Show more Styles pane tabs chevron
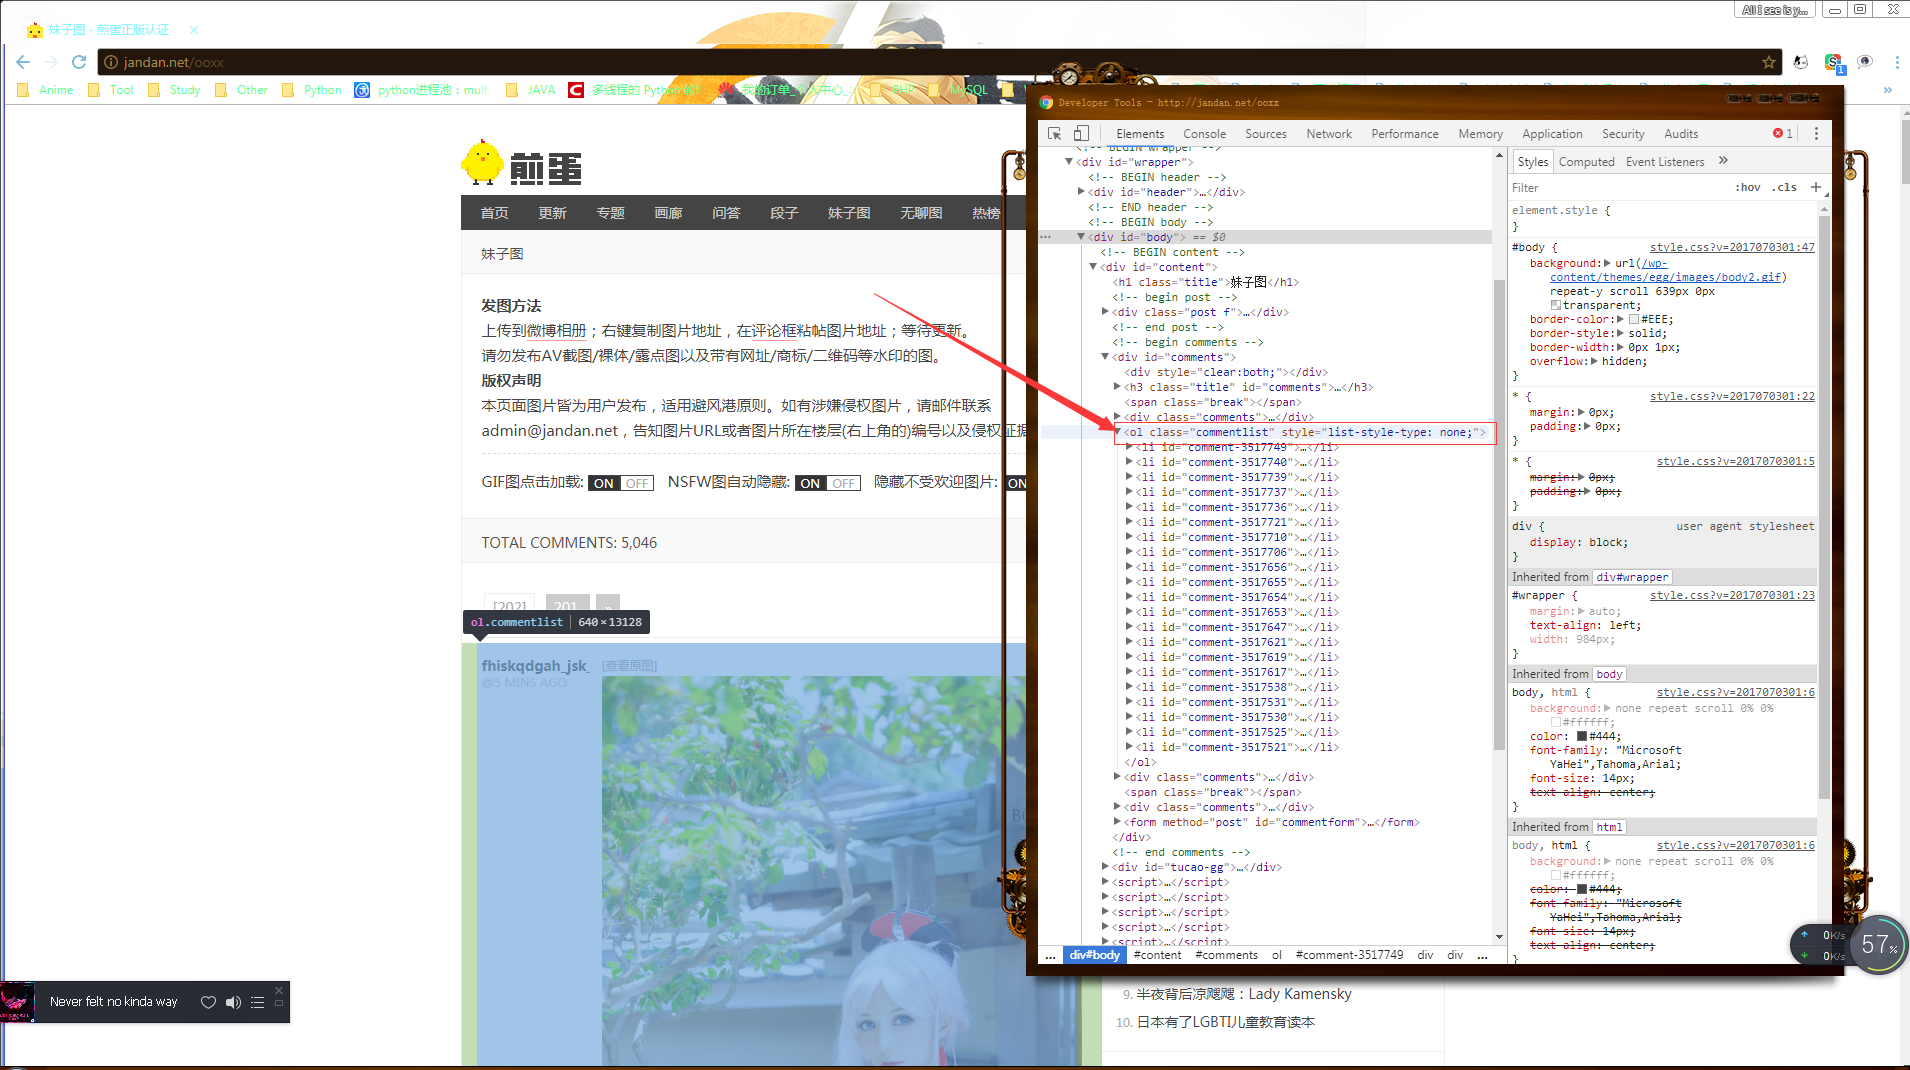 [x=1723, y=161]
